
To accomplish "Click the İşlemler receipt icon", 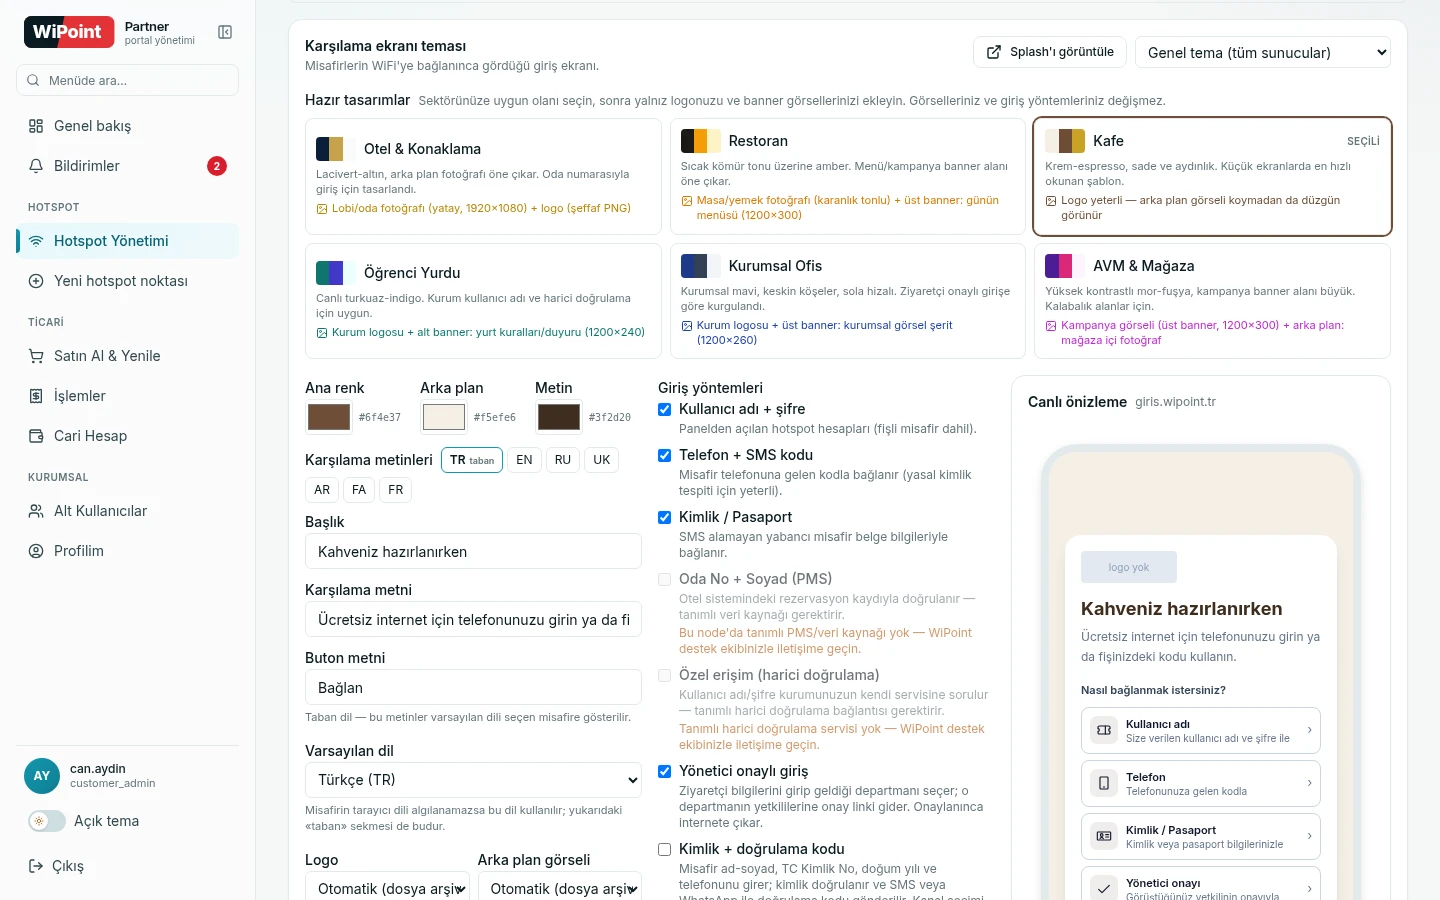I will [x=36, y=396].
